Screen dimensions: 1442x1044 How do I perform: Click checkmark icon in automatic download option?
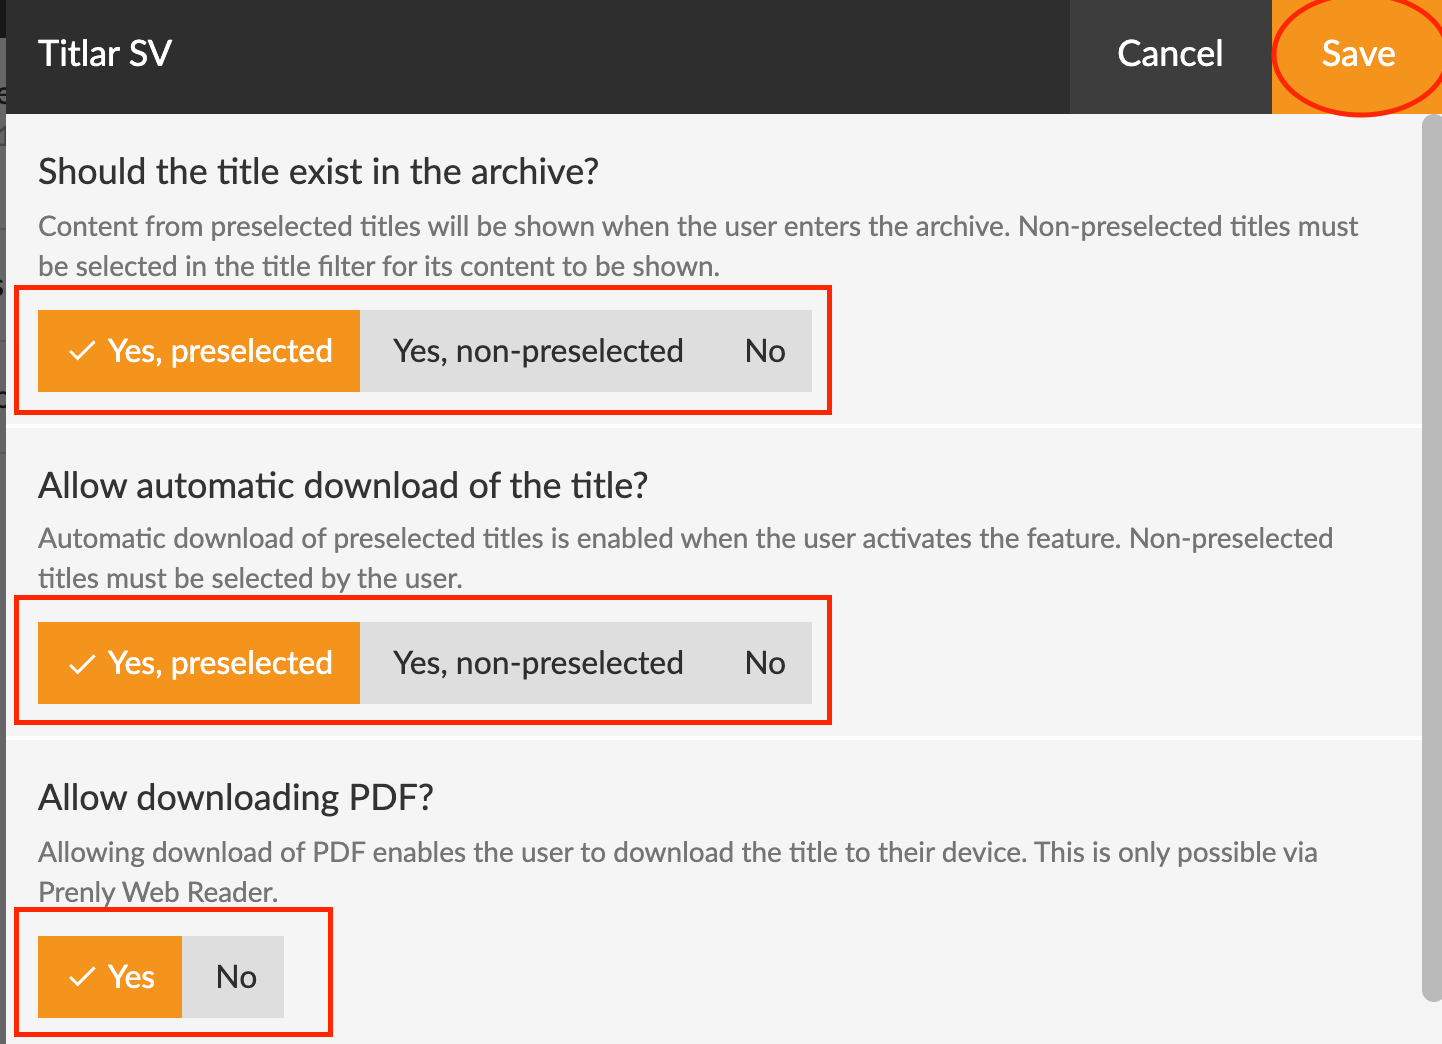82,664
